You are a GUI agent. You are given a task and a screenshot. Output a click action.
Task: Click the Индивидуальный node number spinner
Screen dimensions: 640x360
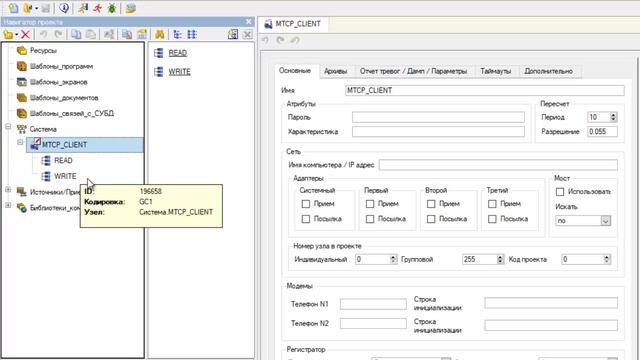pyautogui.click(x=393, y=259)
